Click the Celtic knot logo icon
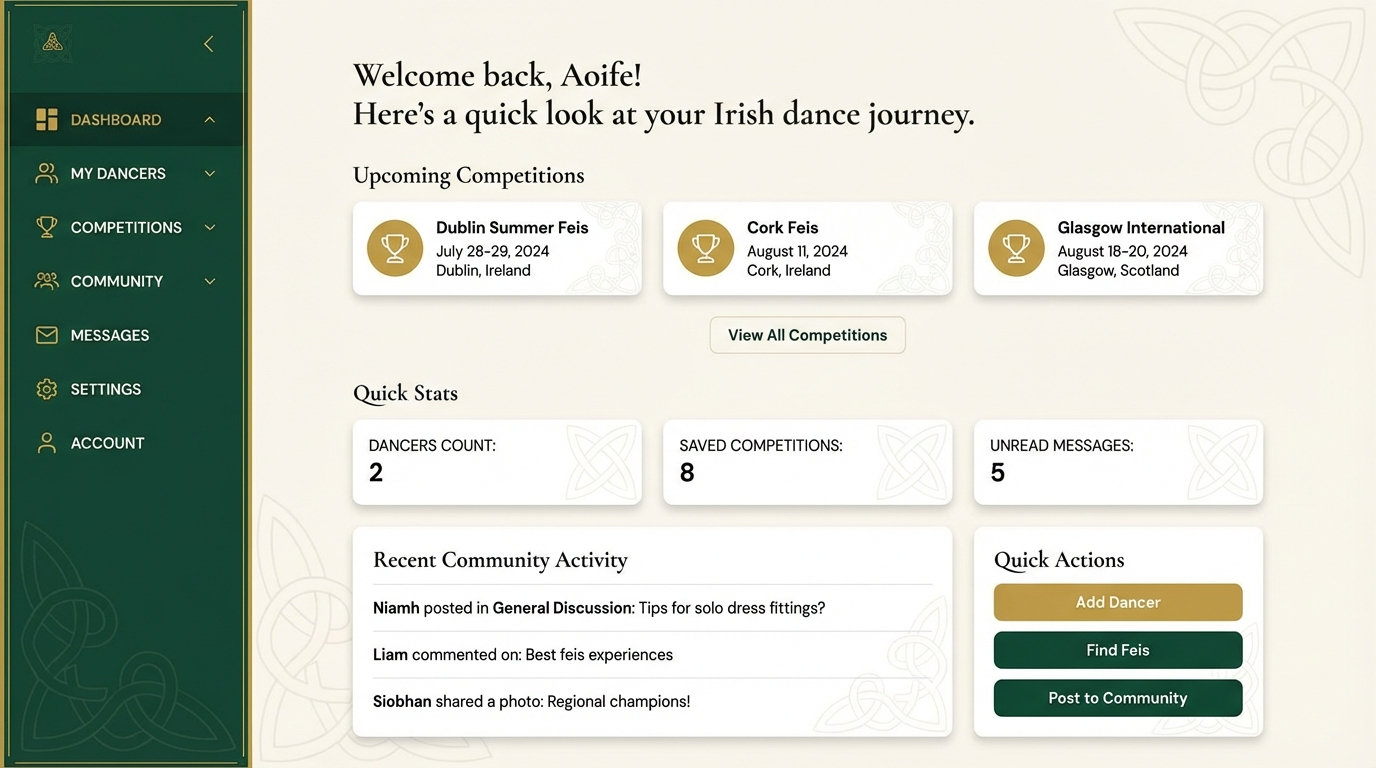Viewport: 1376px width, 768px height. click(52, 43)
